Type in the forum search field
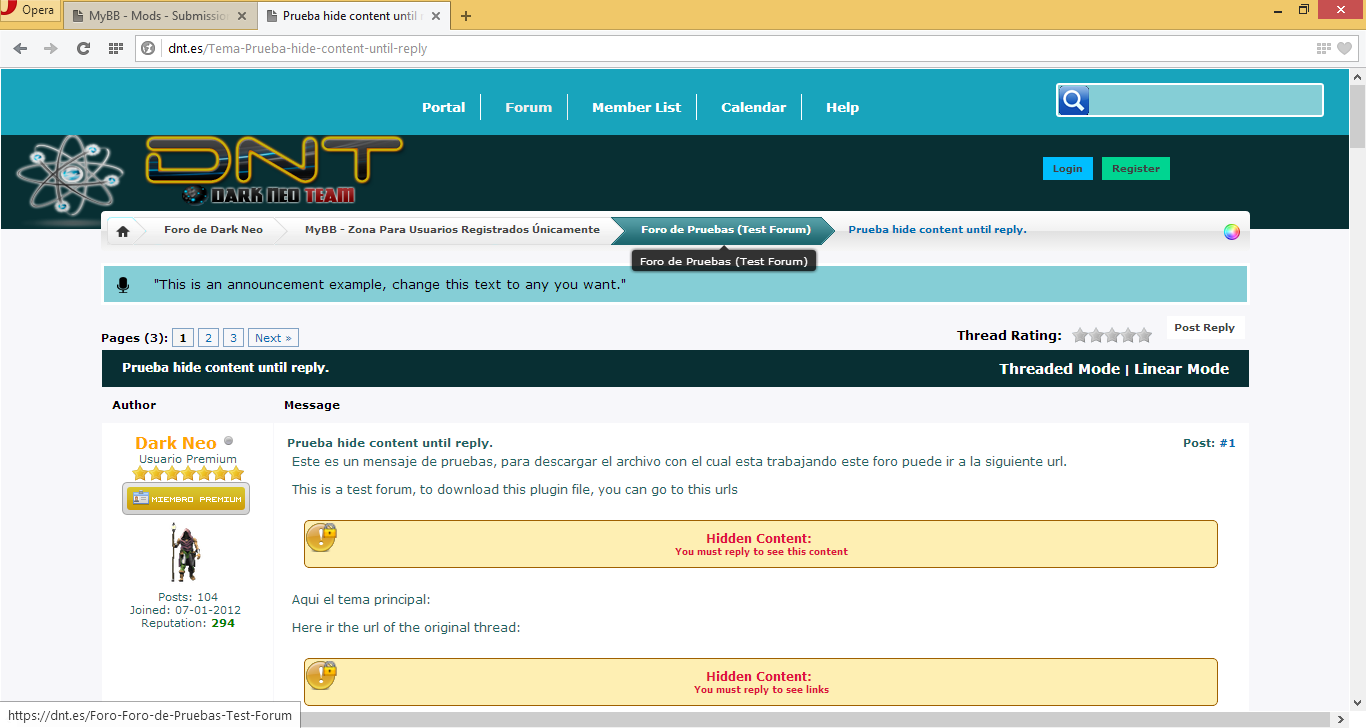The image size is (1366, 728). (x=1205, y=100)
